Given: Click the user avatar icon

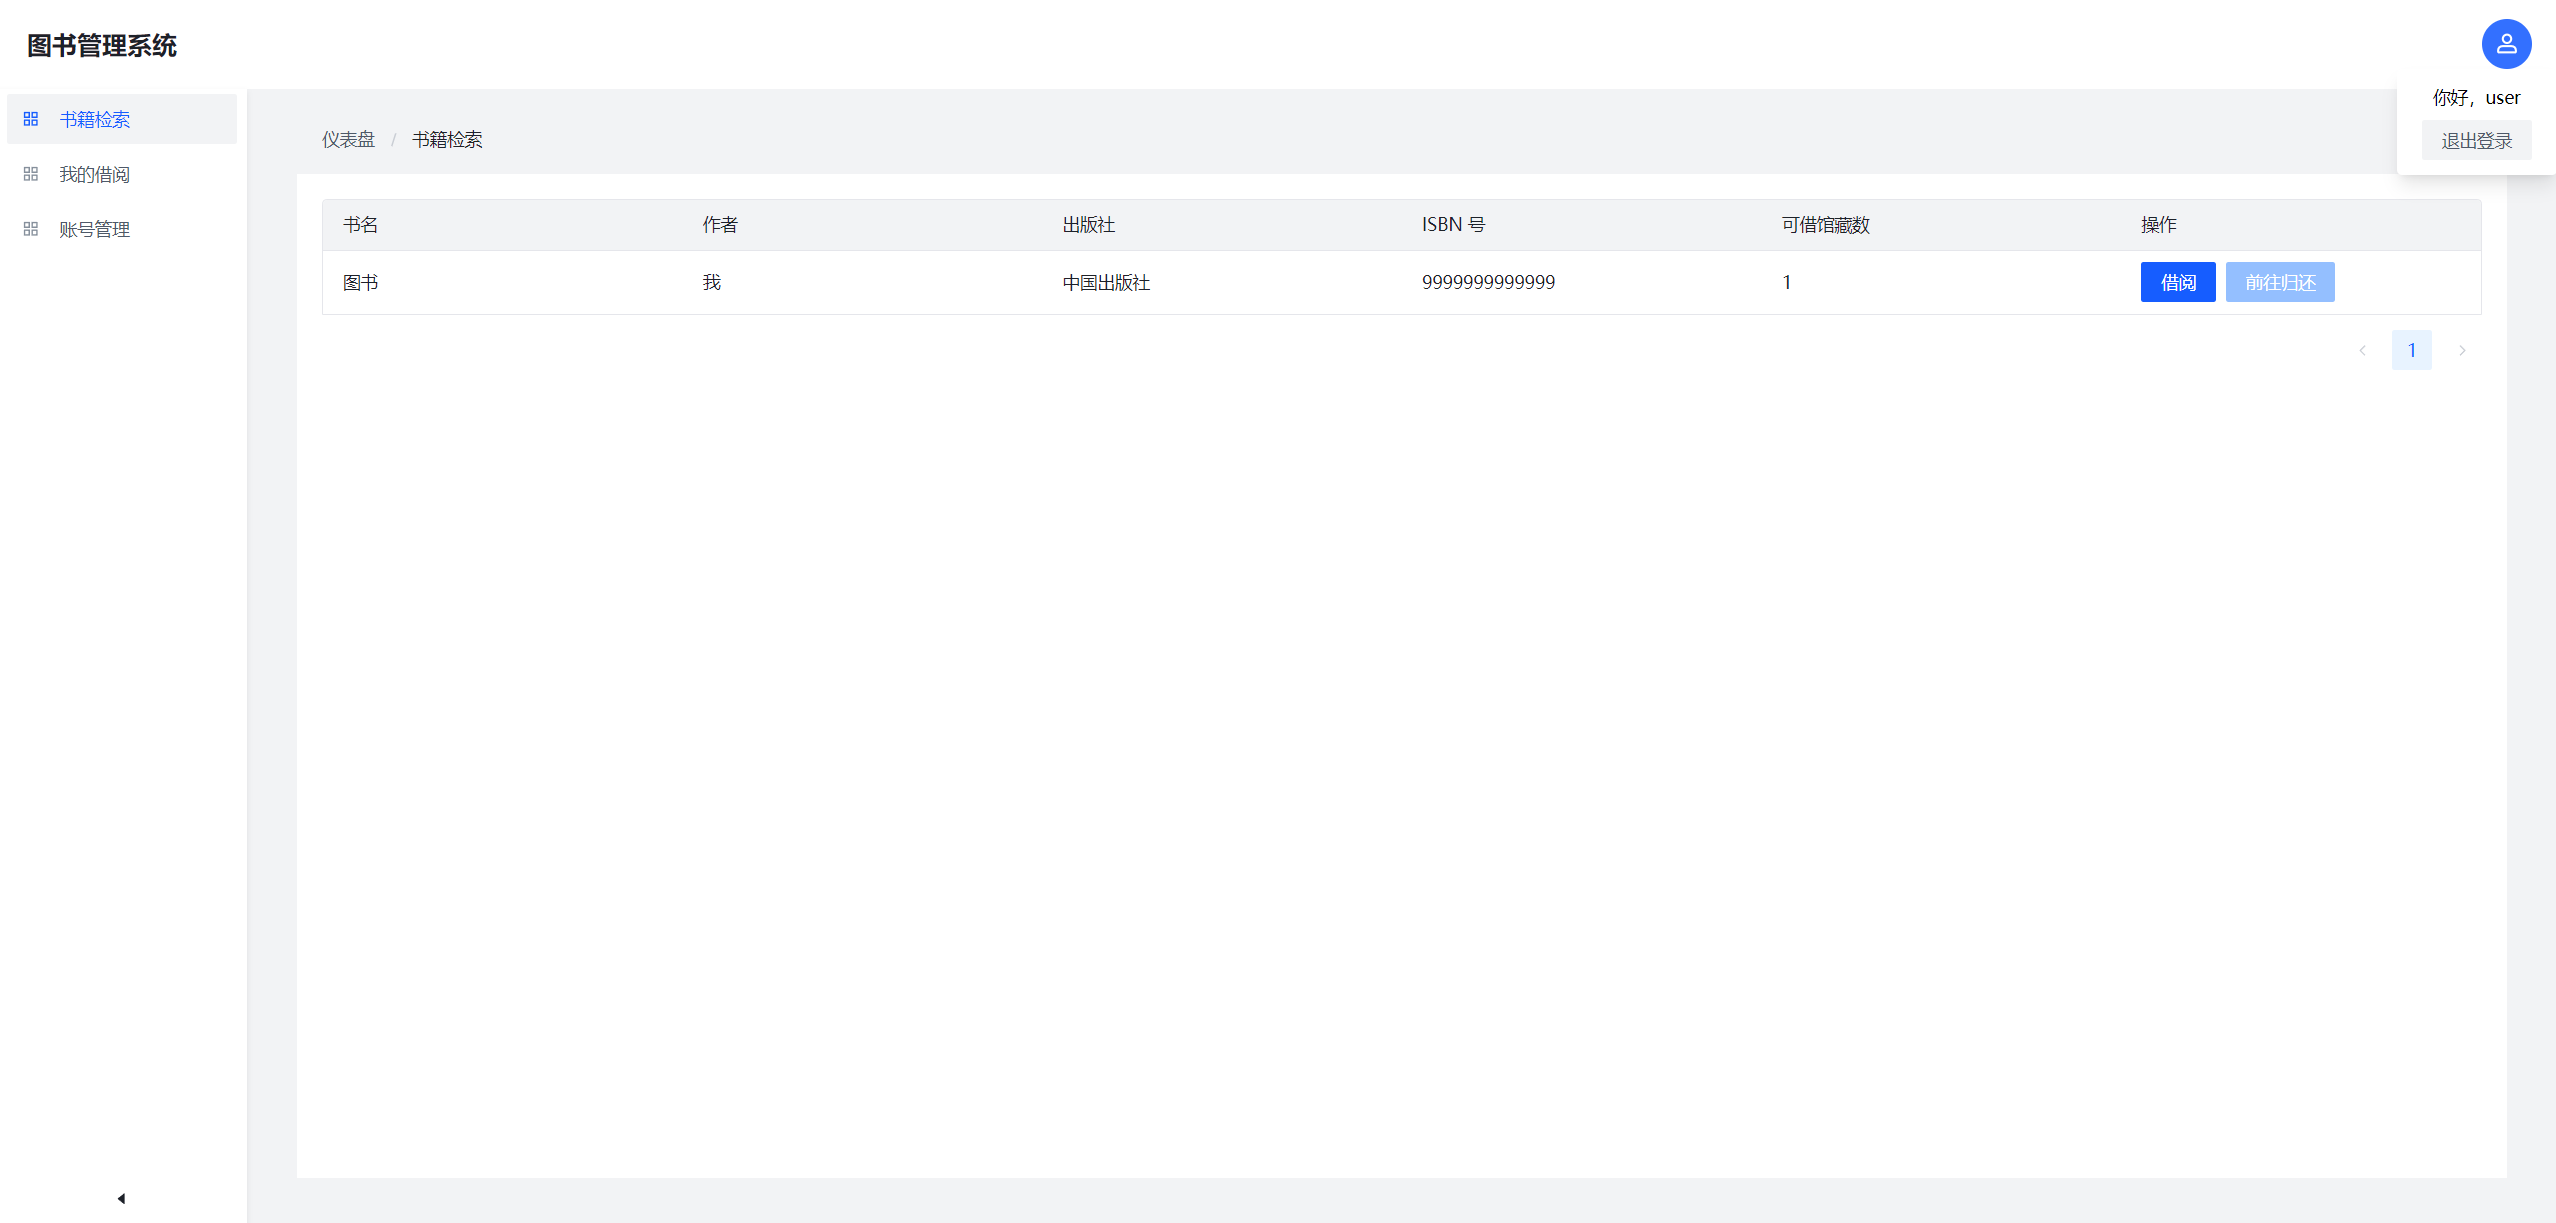Looking at the screenshot, I should coord(2505,44).
